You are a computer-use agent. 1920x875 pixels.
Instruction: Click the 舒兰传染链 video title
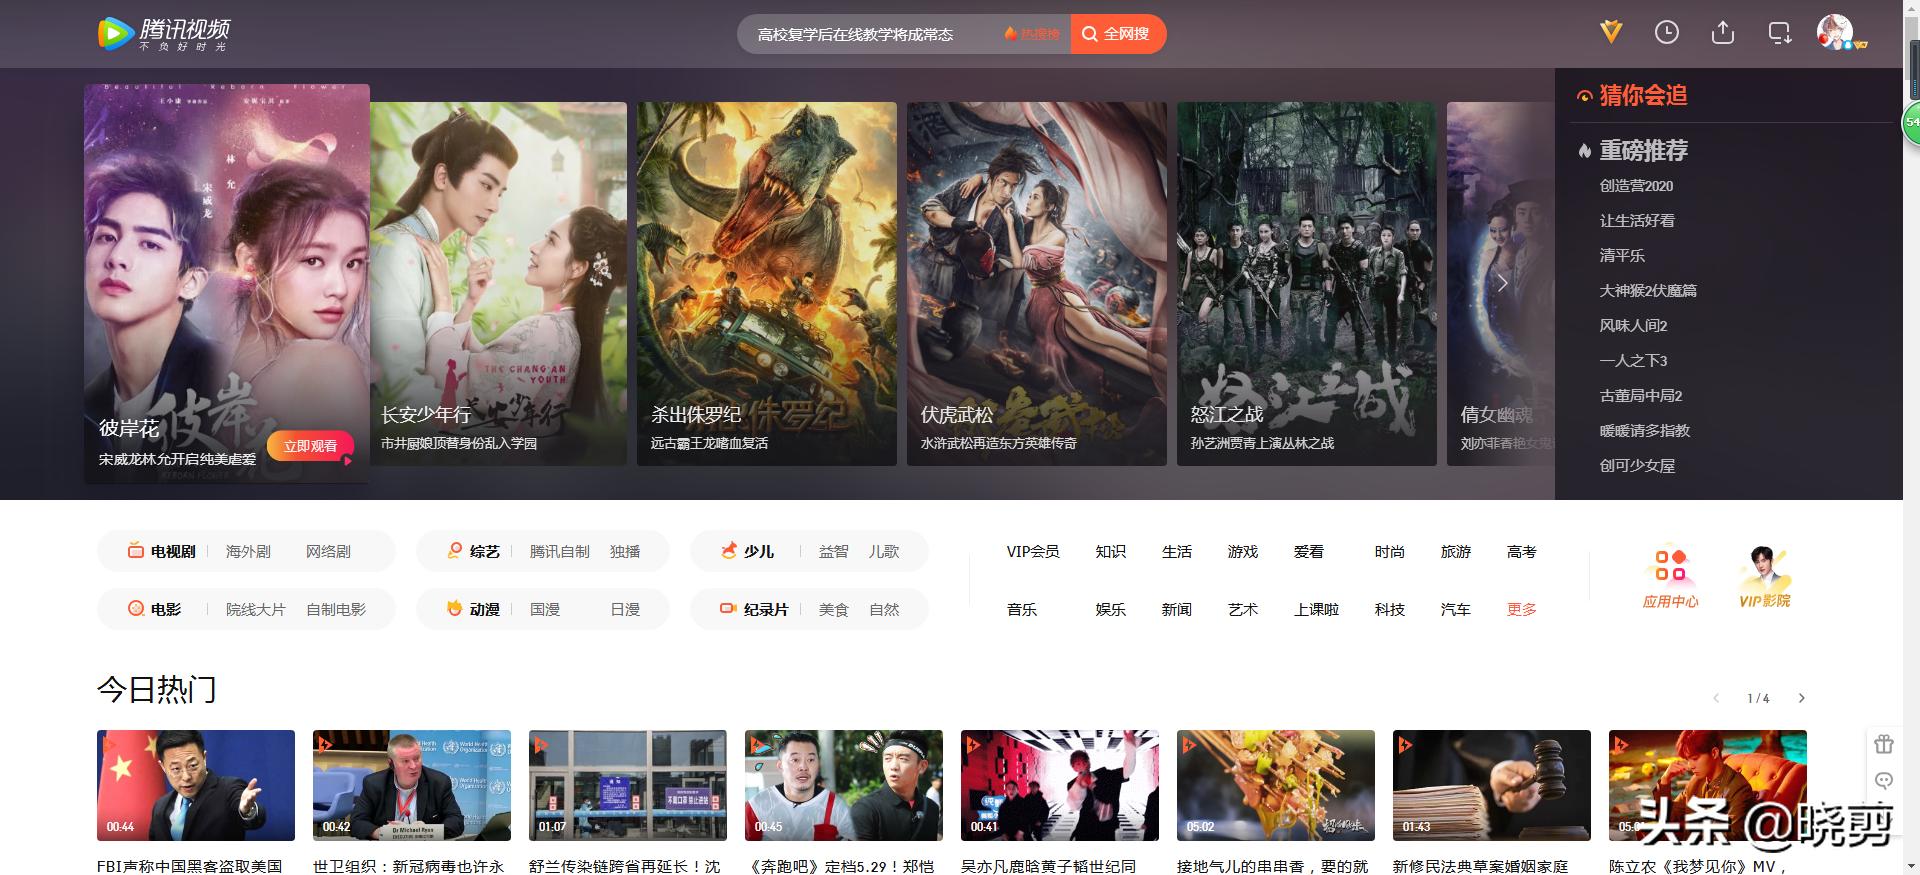click(625, 866)
